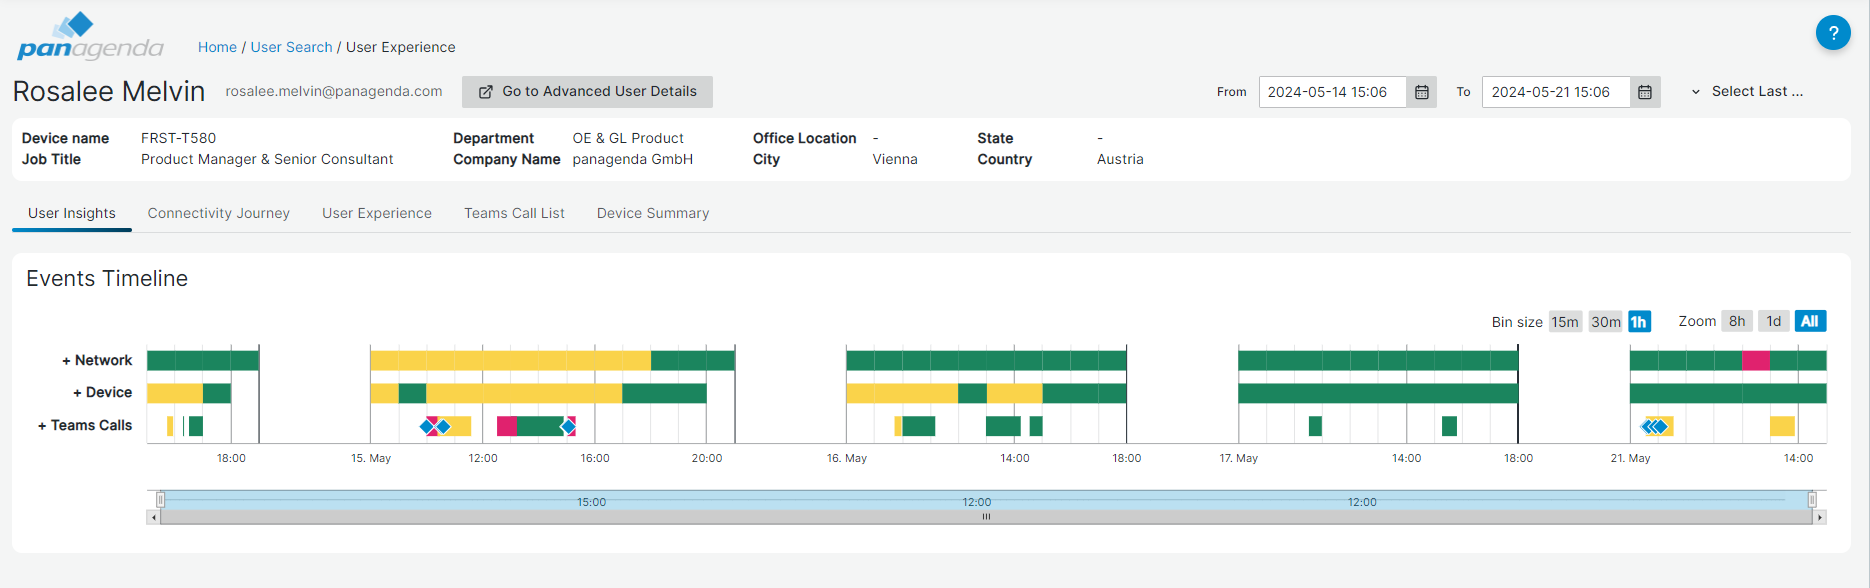Open the To date calendar picker
Screen dimensions: 1870x588
(1645, 92)
